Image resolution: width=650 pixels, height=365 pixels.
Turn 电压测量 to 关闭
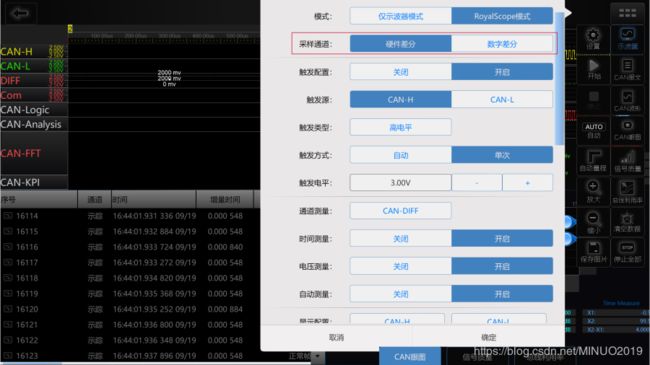coord(400,266)
